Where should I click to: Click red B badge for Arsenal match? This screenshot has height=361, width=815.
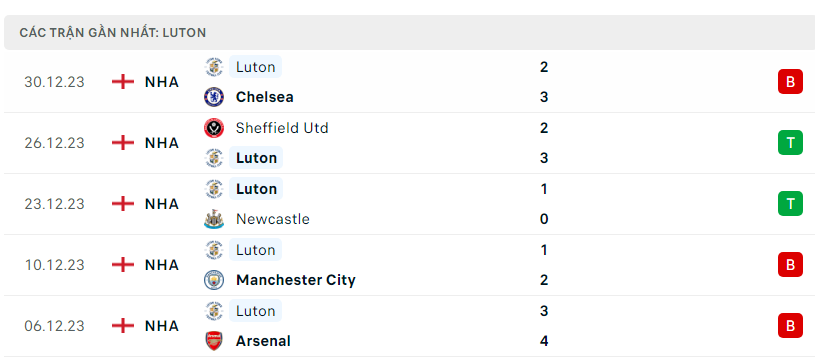click(x=790, y=326)
